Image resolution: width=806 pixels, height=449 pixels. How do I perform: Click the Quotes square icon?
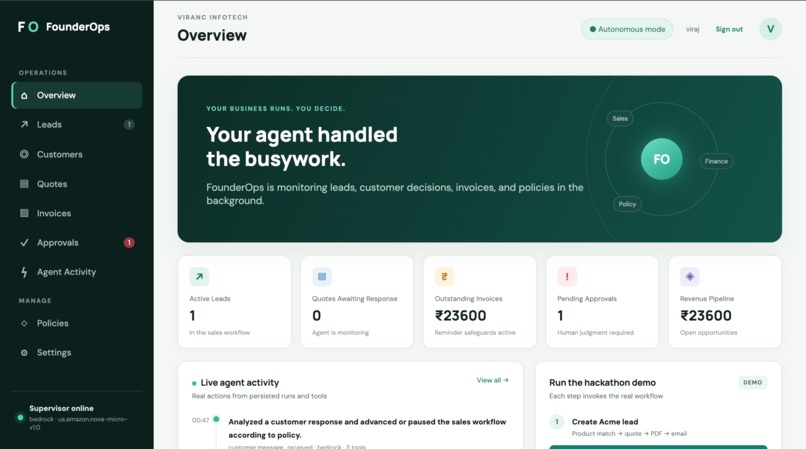click(x=24, y=184)
